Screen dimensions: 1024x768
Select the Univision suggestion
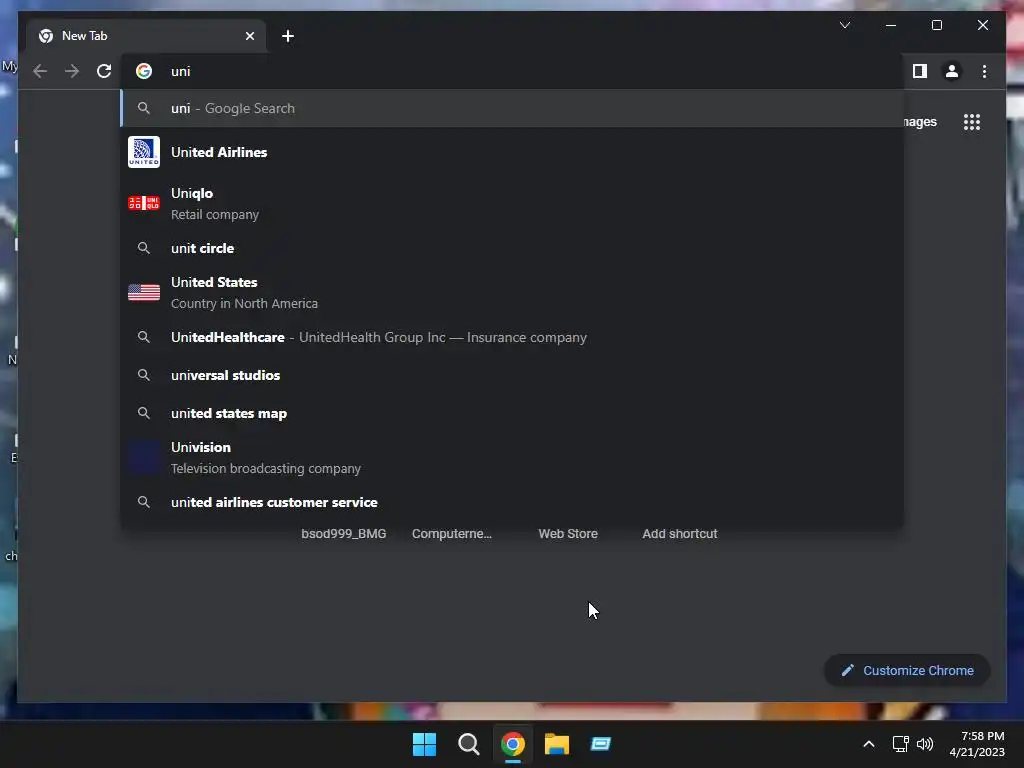point(512,458)
